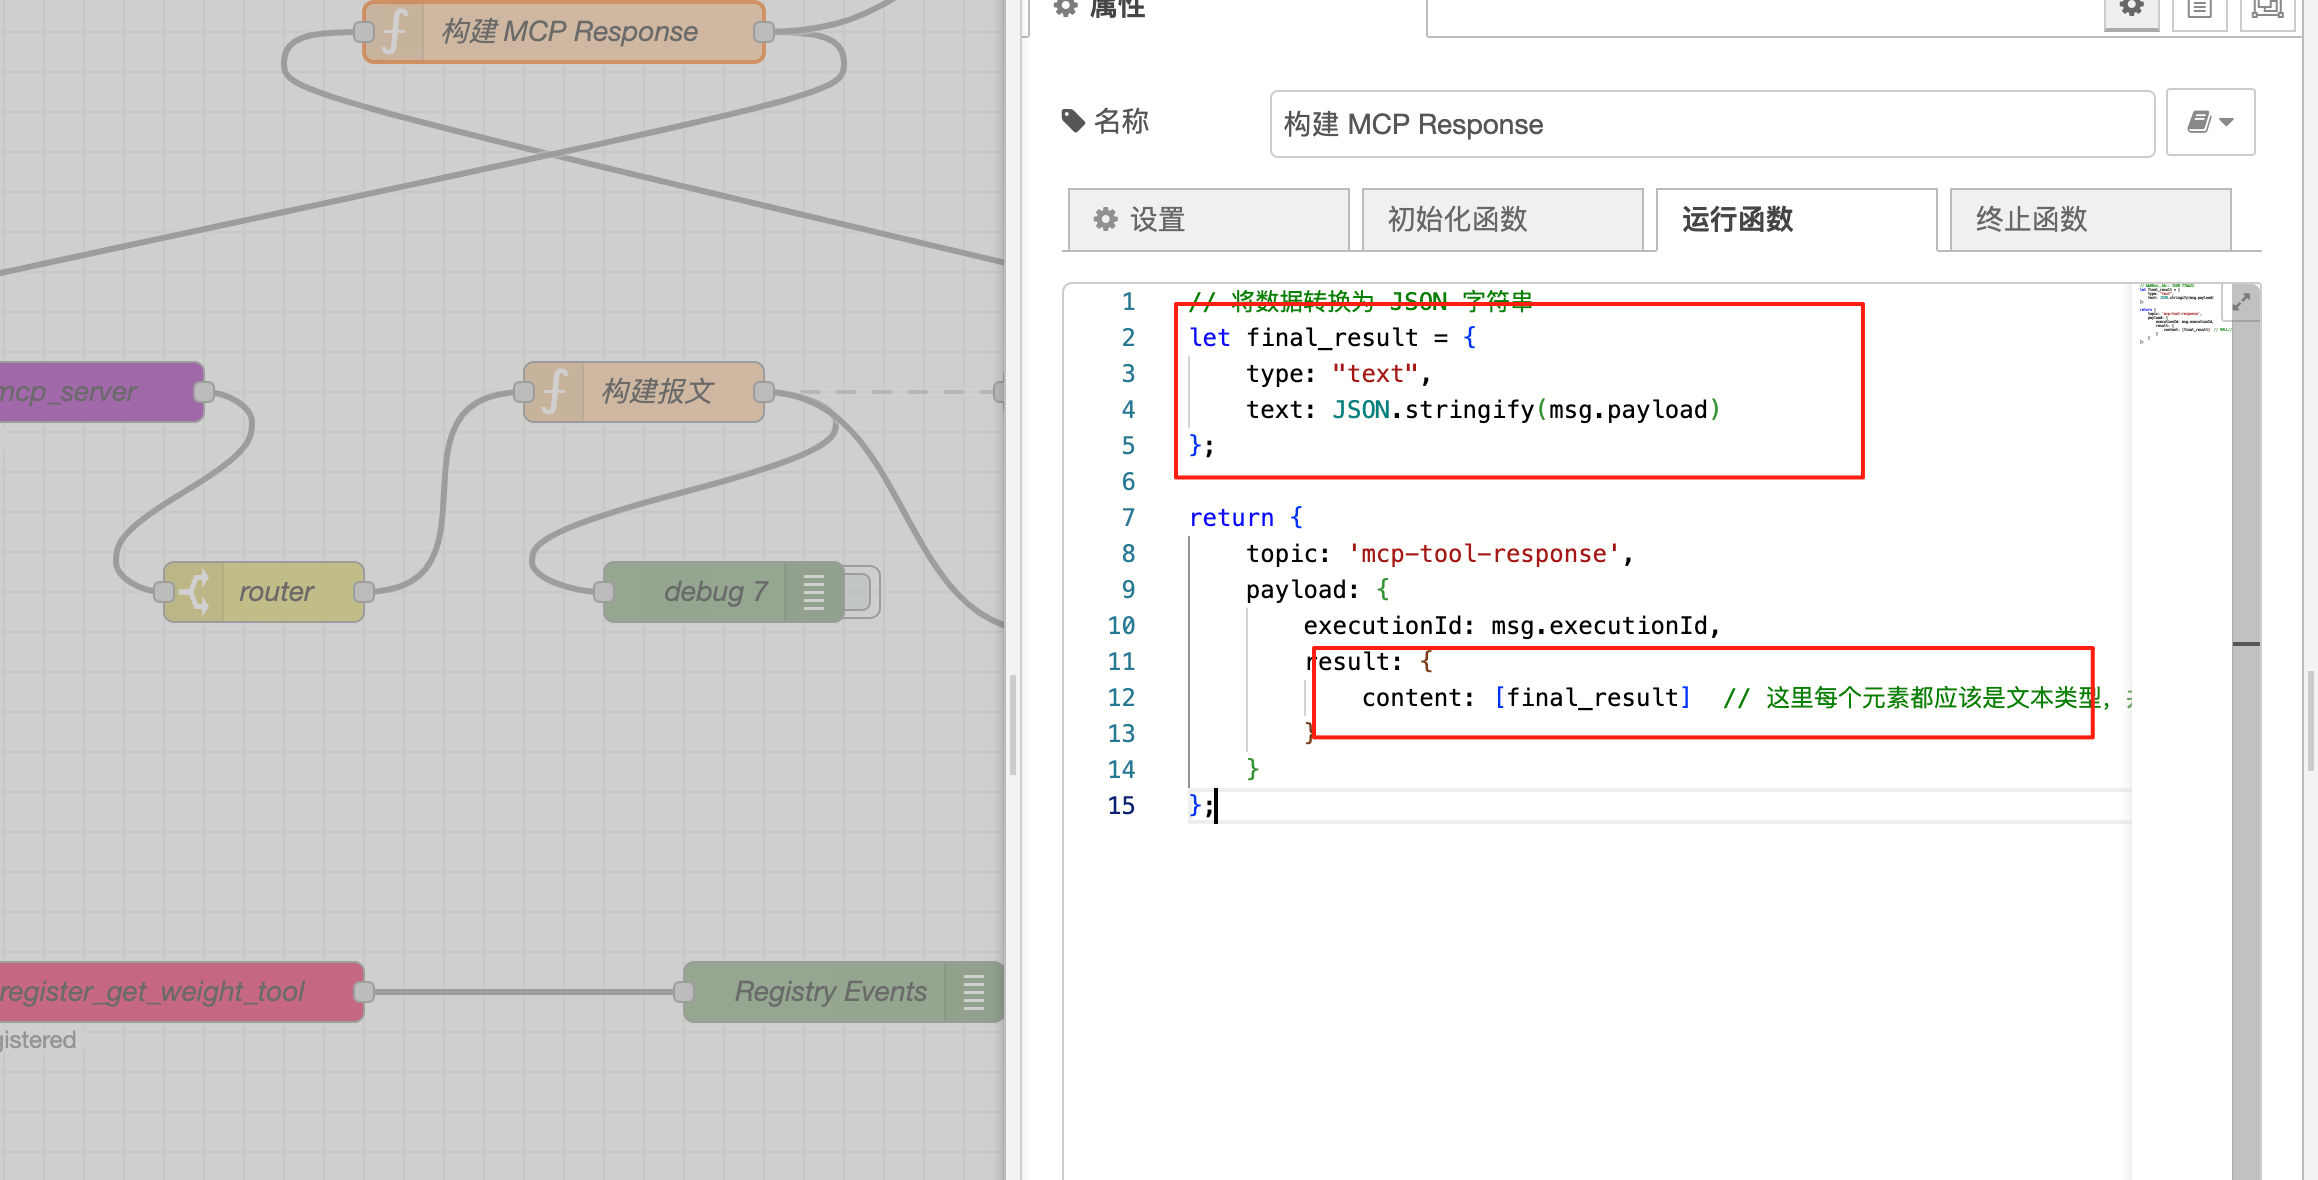
Task: Switch to the 设置 tab
Action: click(1206, 219)
